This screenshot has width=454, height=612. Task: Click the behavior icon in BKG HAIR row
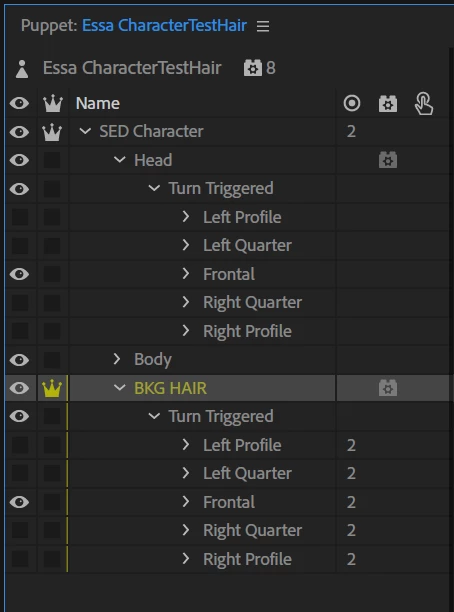tap(388, 388)
